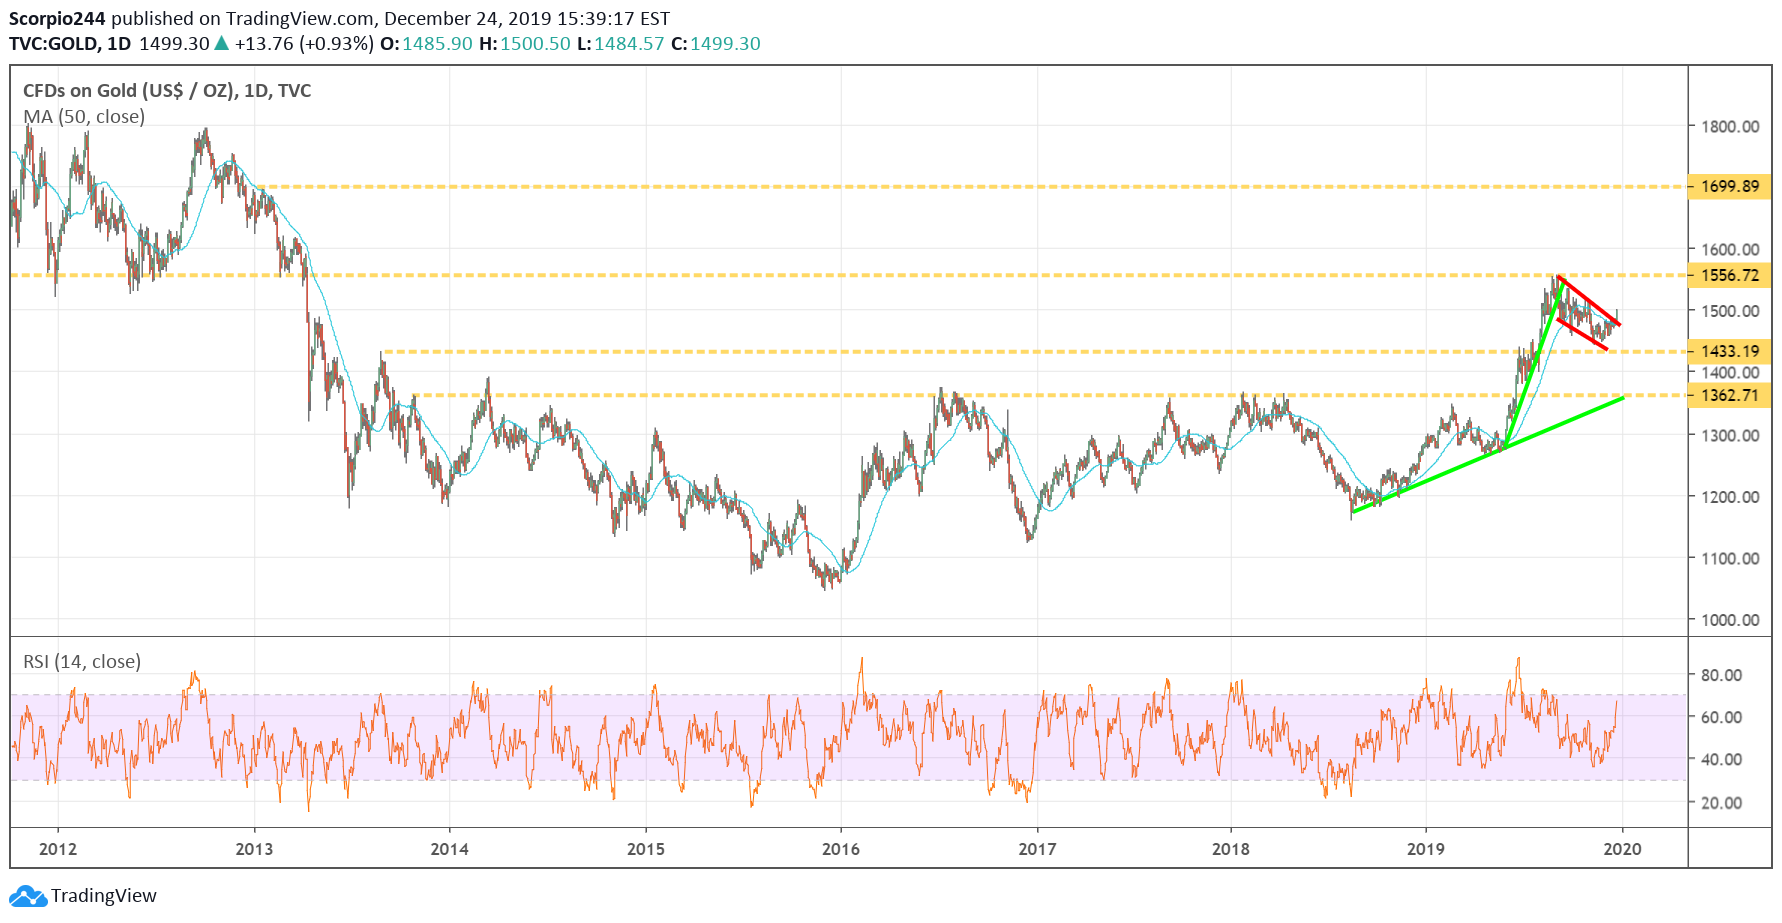Click the 1100.00 price axis tick
1782x923 pixels.
[x=1730, y=558]
